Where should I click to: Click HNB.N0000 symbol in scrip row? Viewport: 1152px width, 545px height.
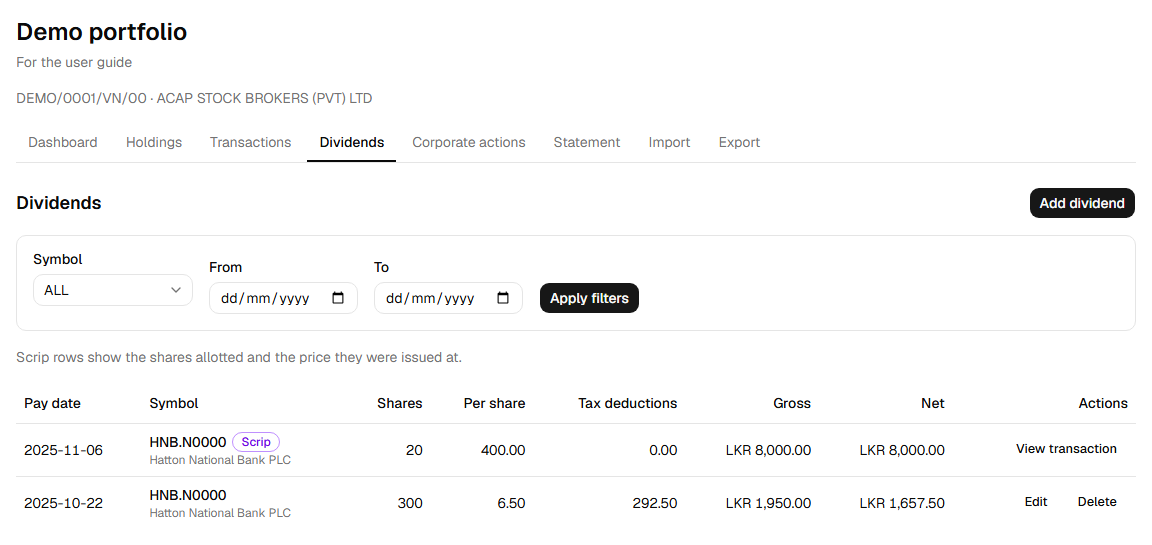coord(187,442)
